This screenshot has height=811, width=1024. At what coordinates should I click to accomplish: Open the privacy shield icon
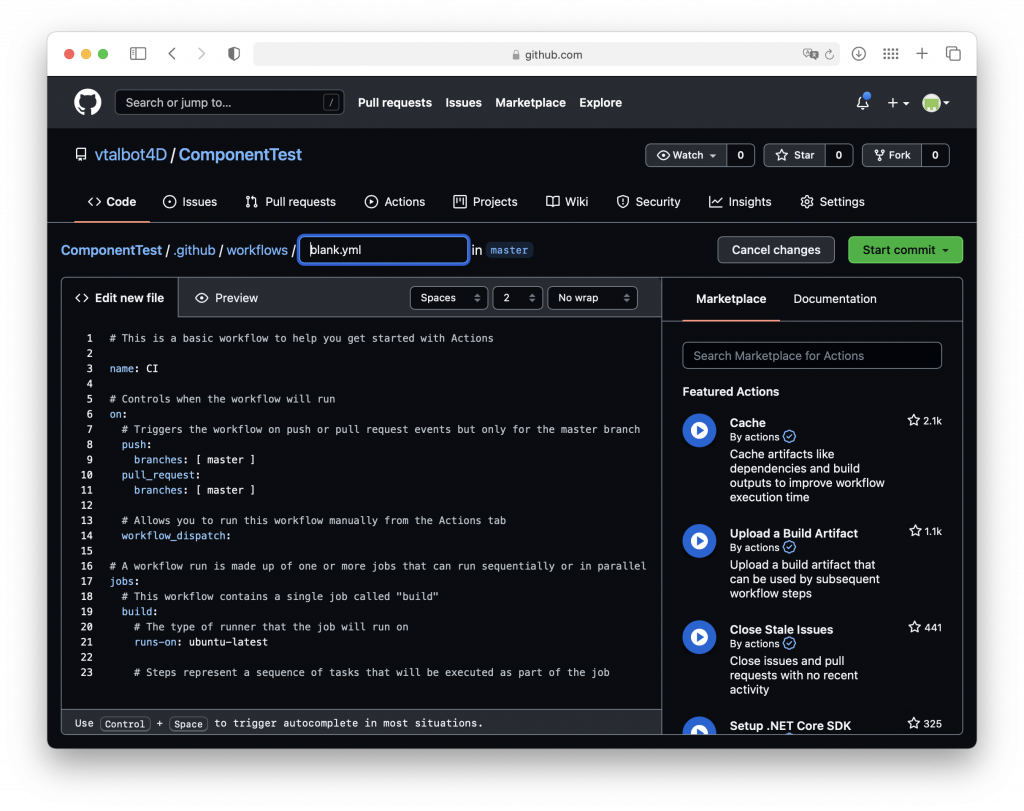pos(234,54)
